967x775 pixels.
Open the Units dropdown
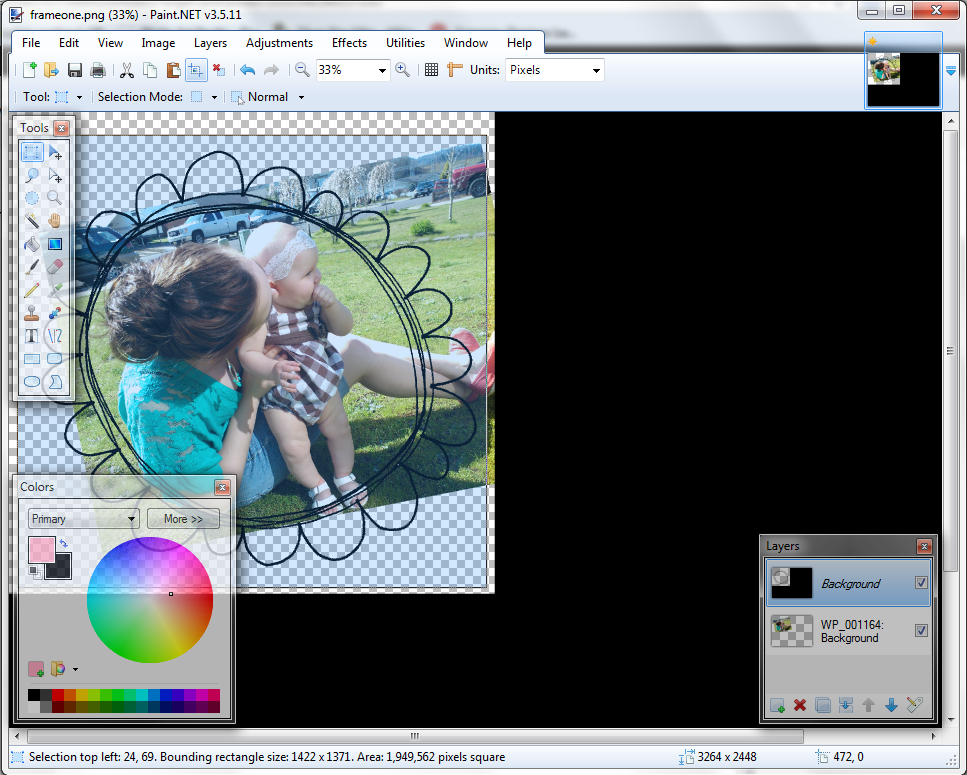(595, 70)
